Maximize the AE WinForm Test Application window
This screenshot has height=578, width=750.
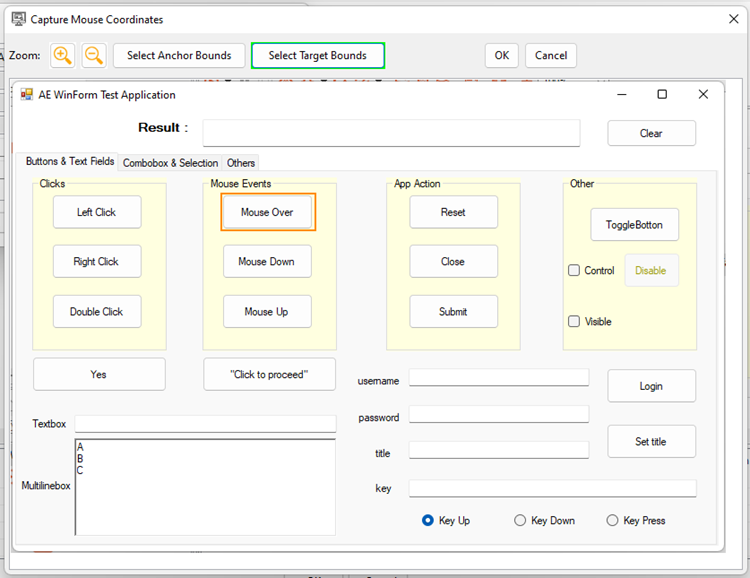coord(662,95)
